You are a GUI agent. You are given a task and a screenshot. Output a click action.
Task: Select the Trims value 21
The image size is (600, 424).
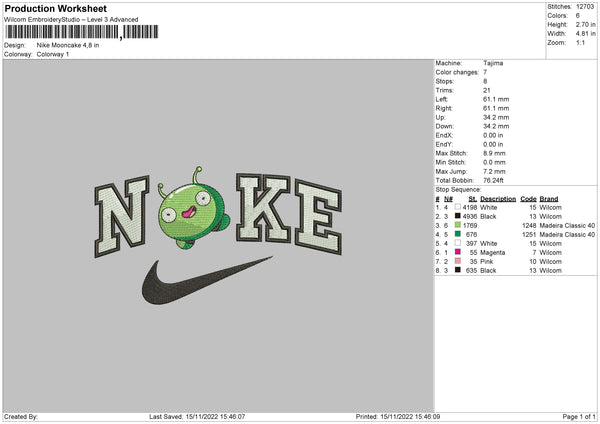pos(486,90)
